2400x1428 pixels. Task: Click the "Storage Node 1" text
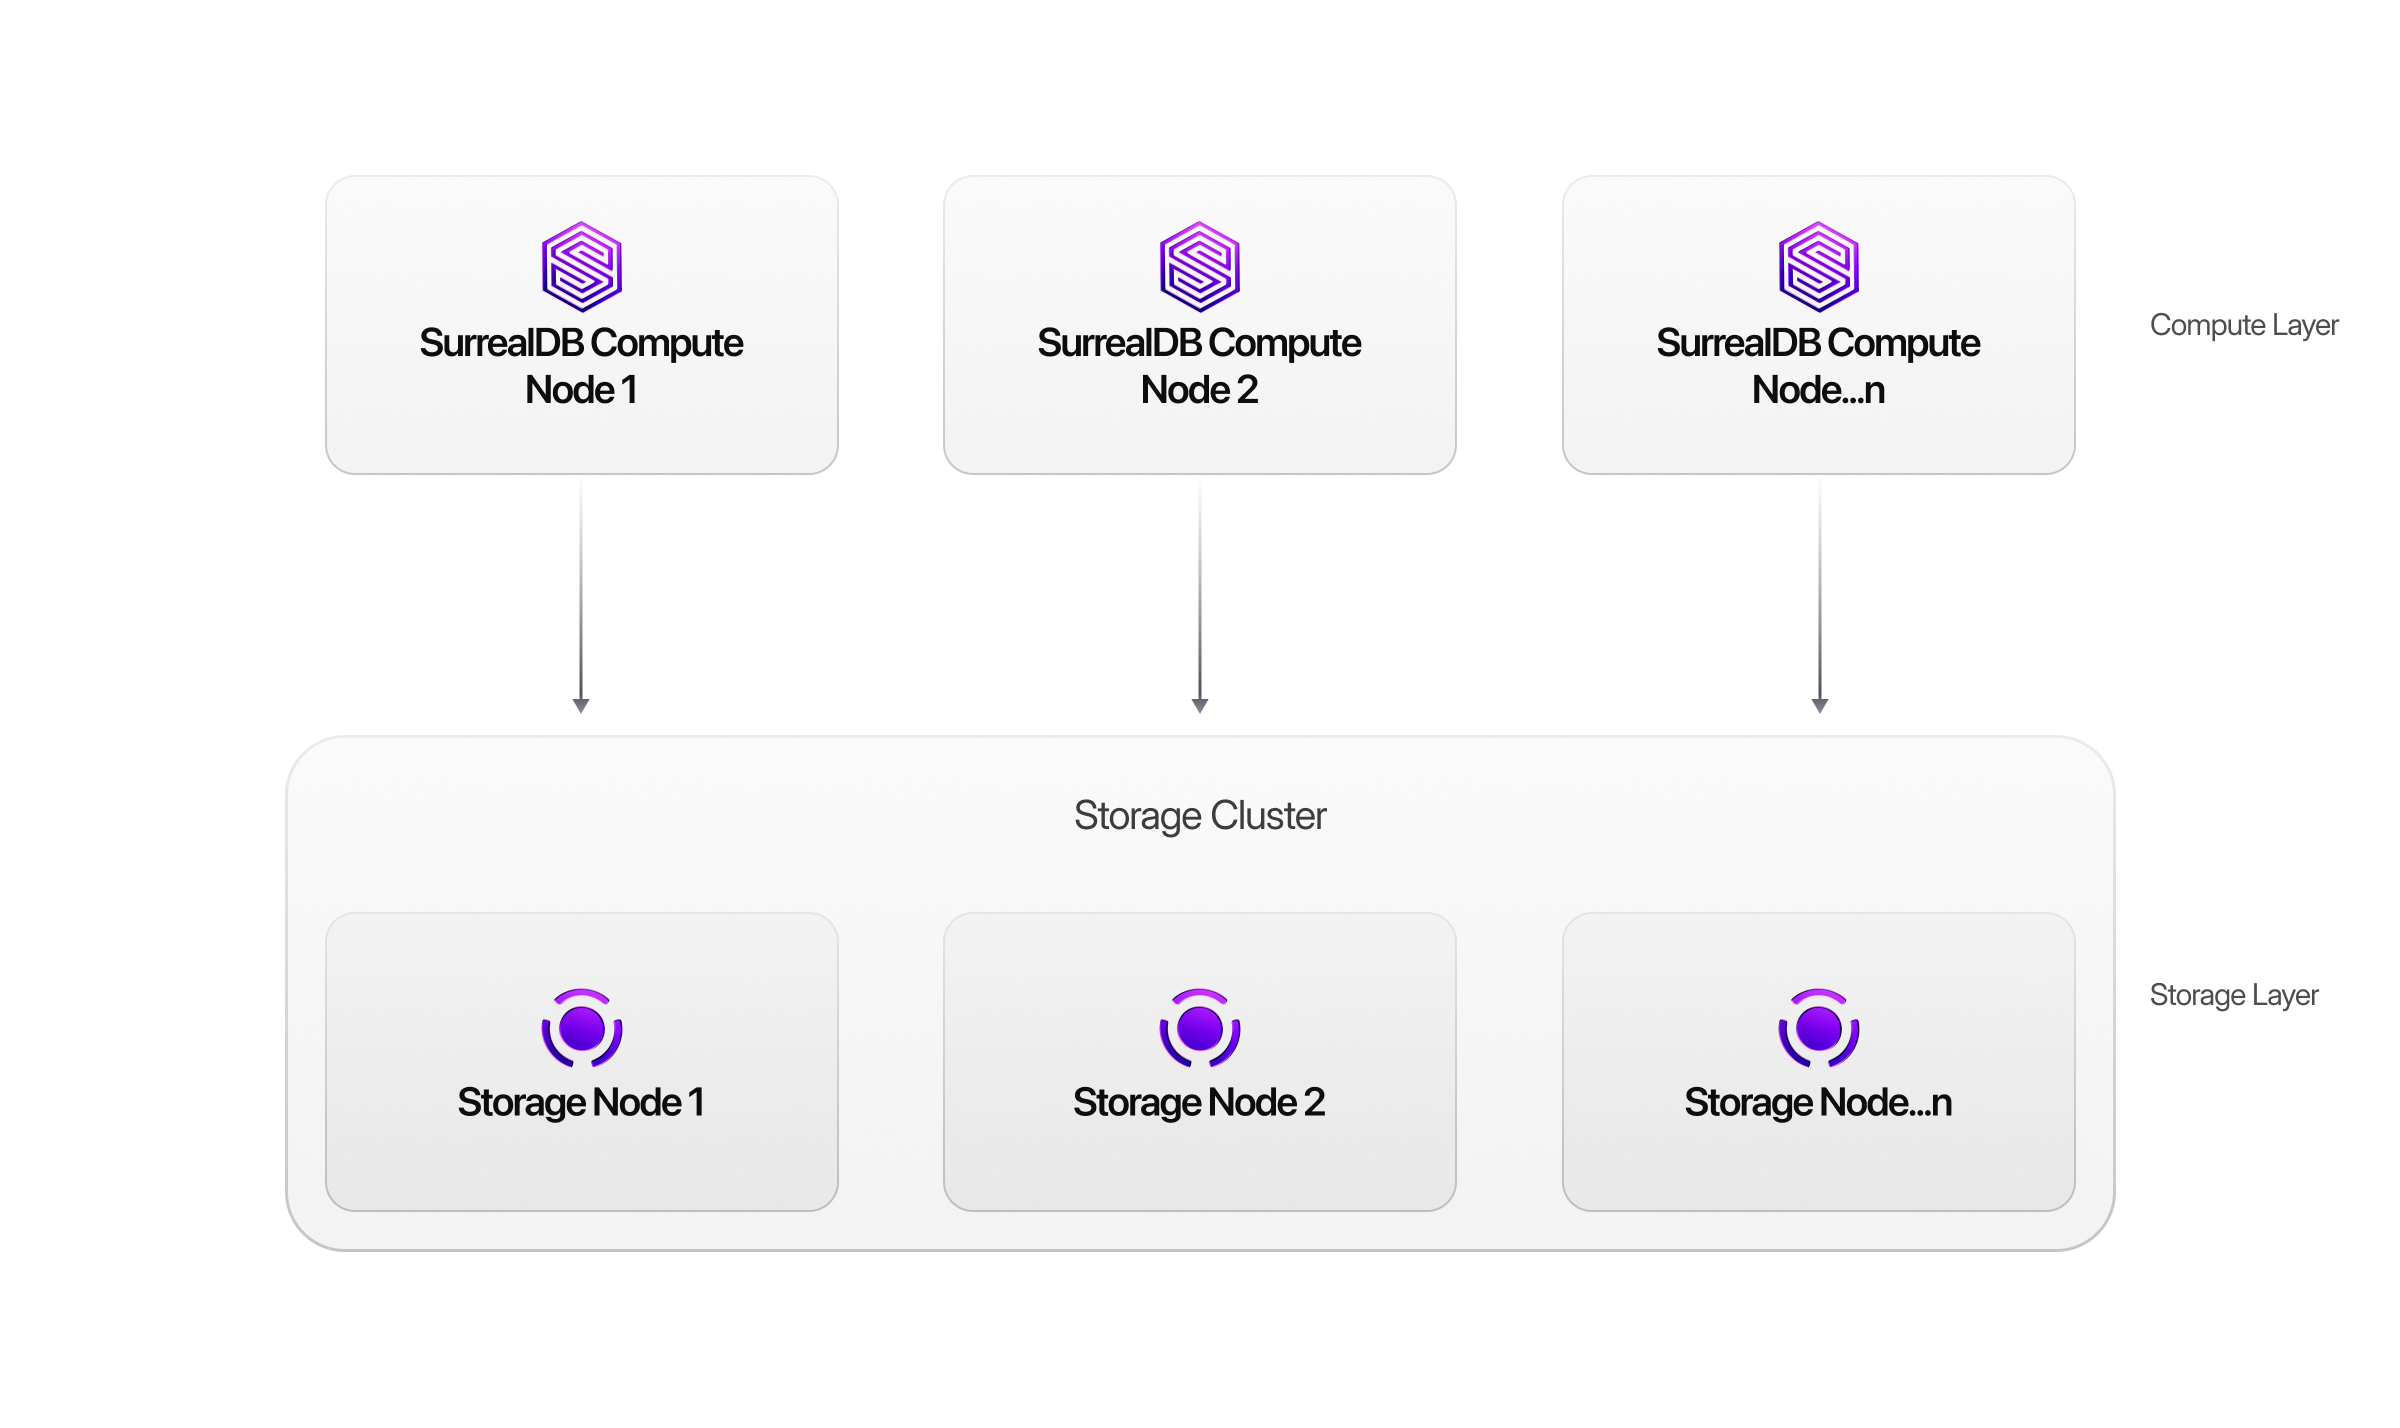coord(582,1102)
